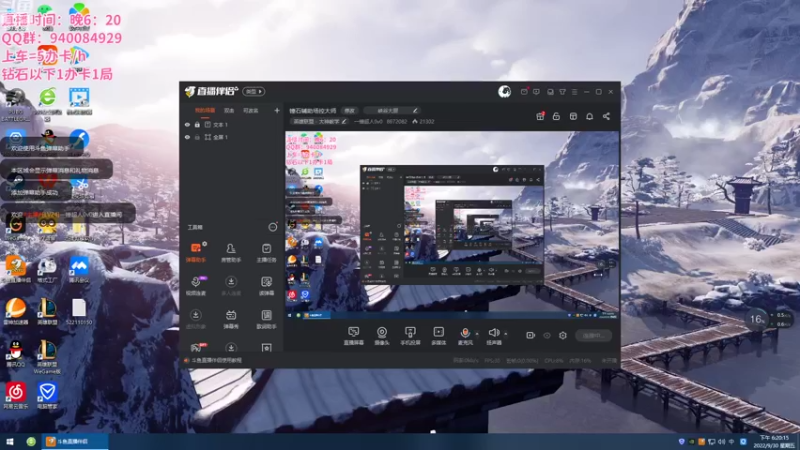The height and width of the screenshot is (450, 800).
Task: Select the 全屏 1 layer row
Action: 232,137
